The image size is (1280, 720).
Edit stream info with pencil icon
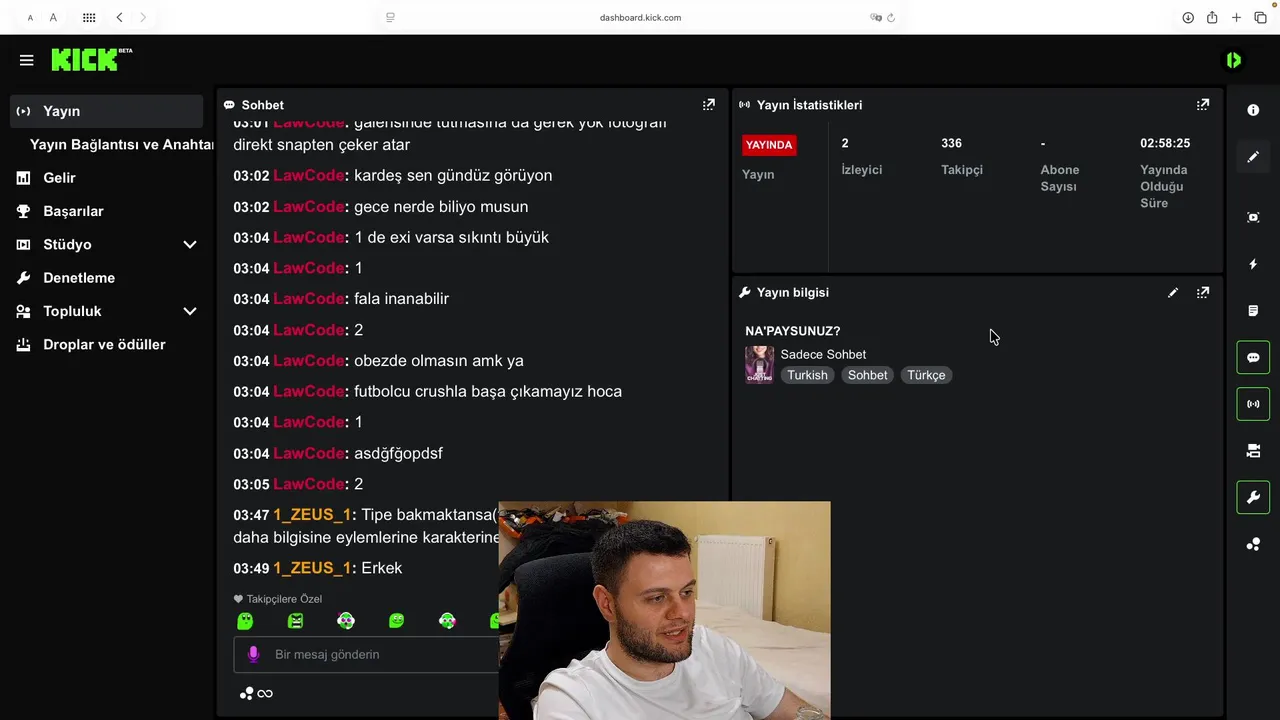pyautogui.click(x=1173, y=293)
